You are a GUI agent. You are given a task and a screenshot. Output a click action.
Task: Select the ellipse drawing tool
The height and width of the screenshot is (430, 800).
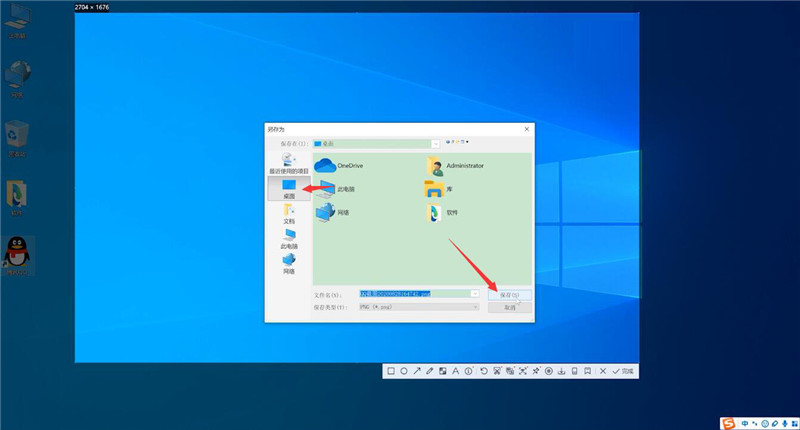tap(404, 371)
